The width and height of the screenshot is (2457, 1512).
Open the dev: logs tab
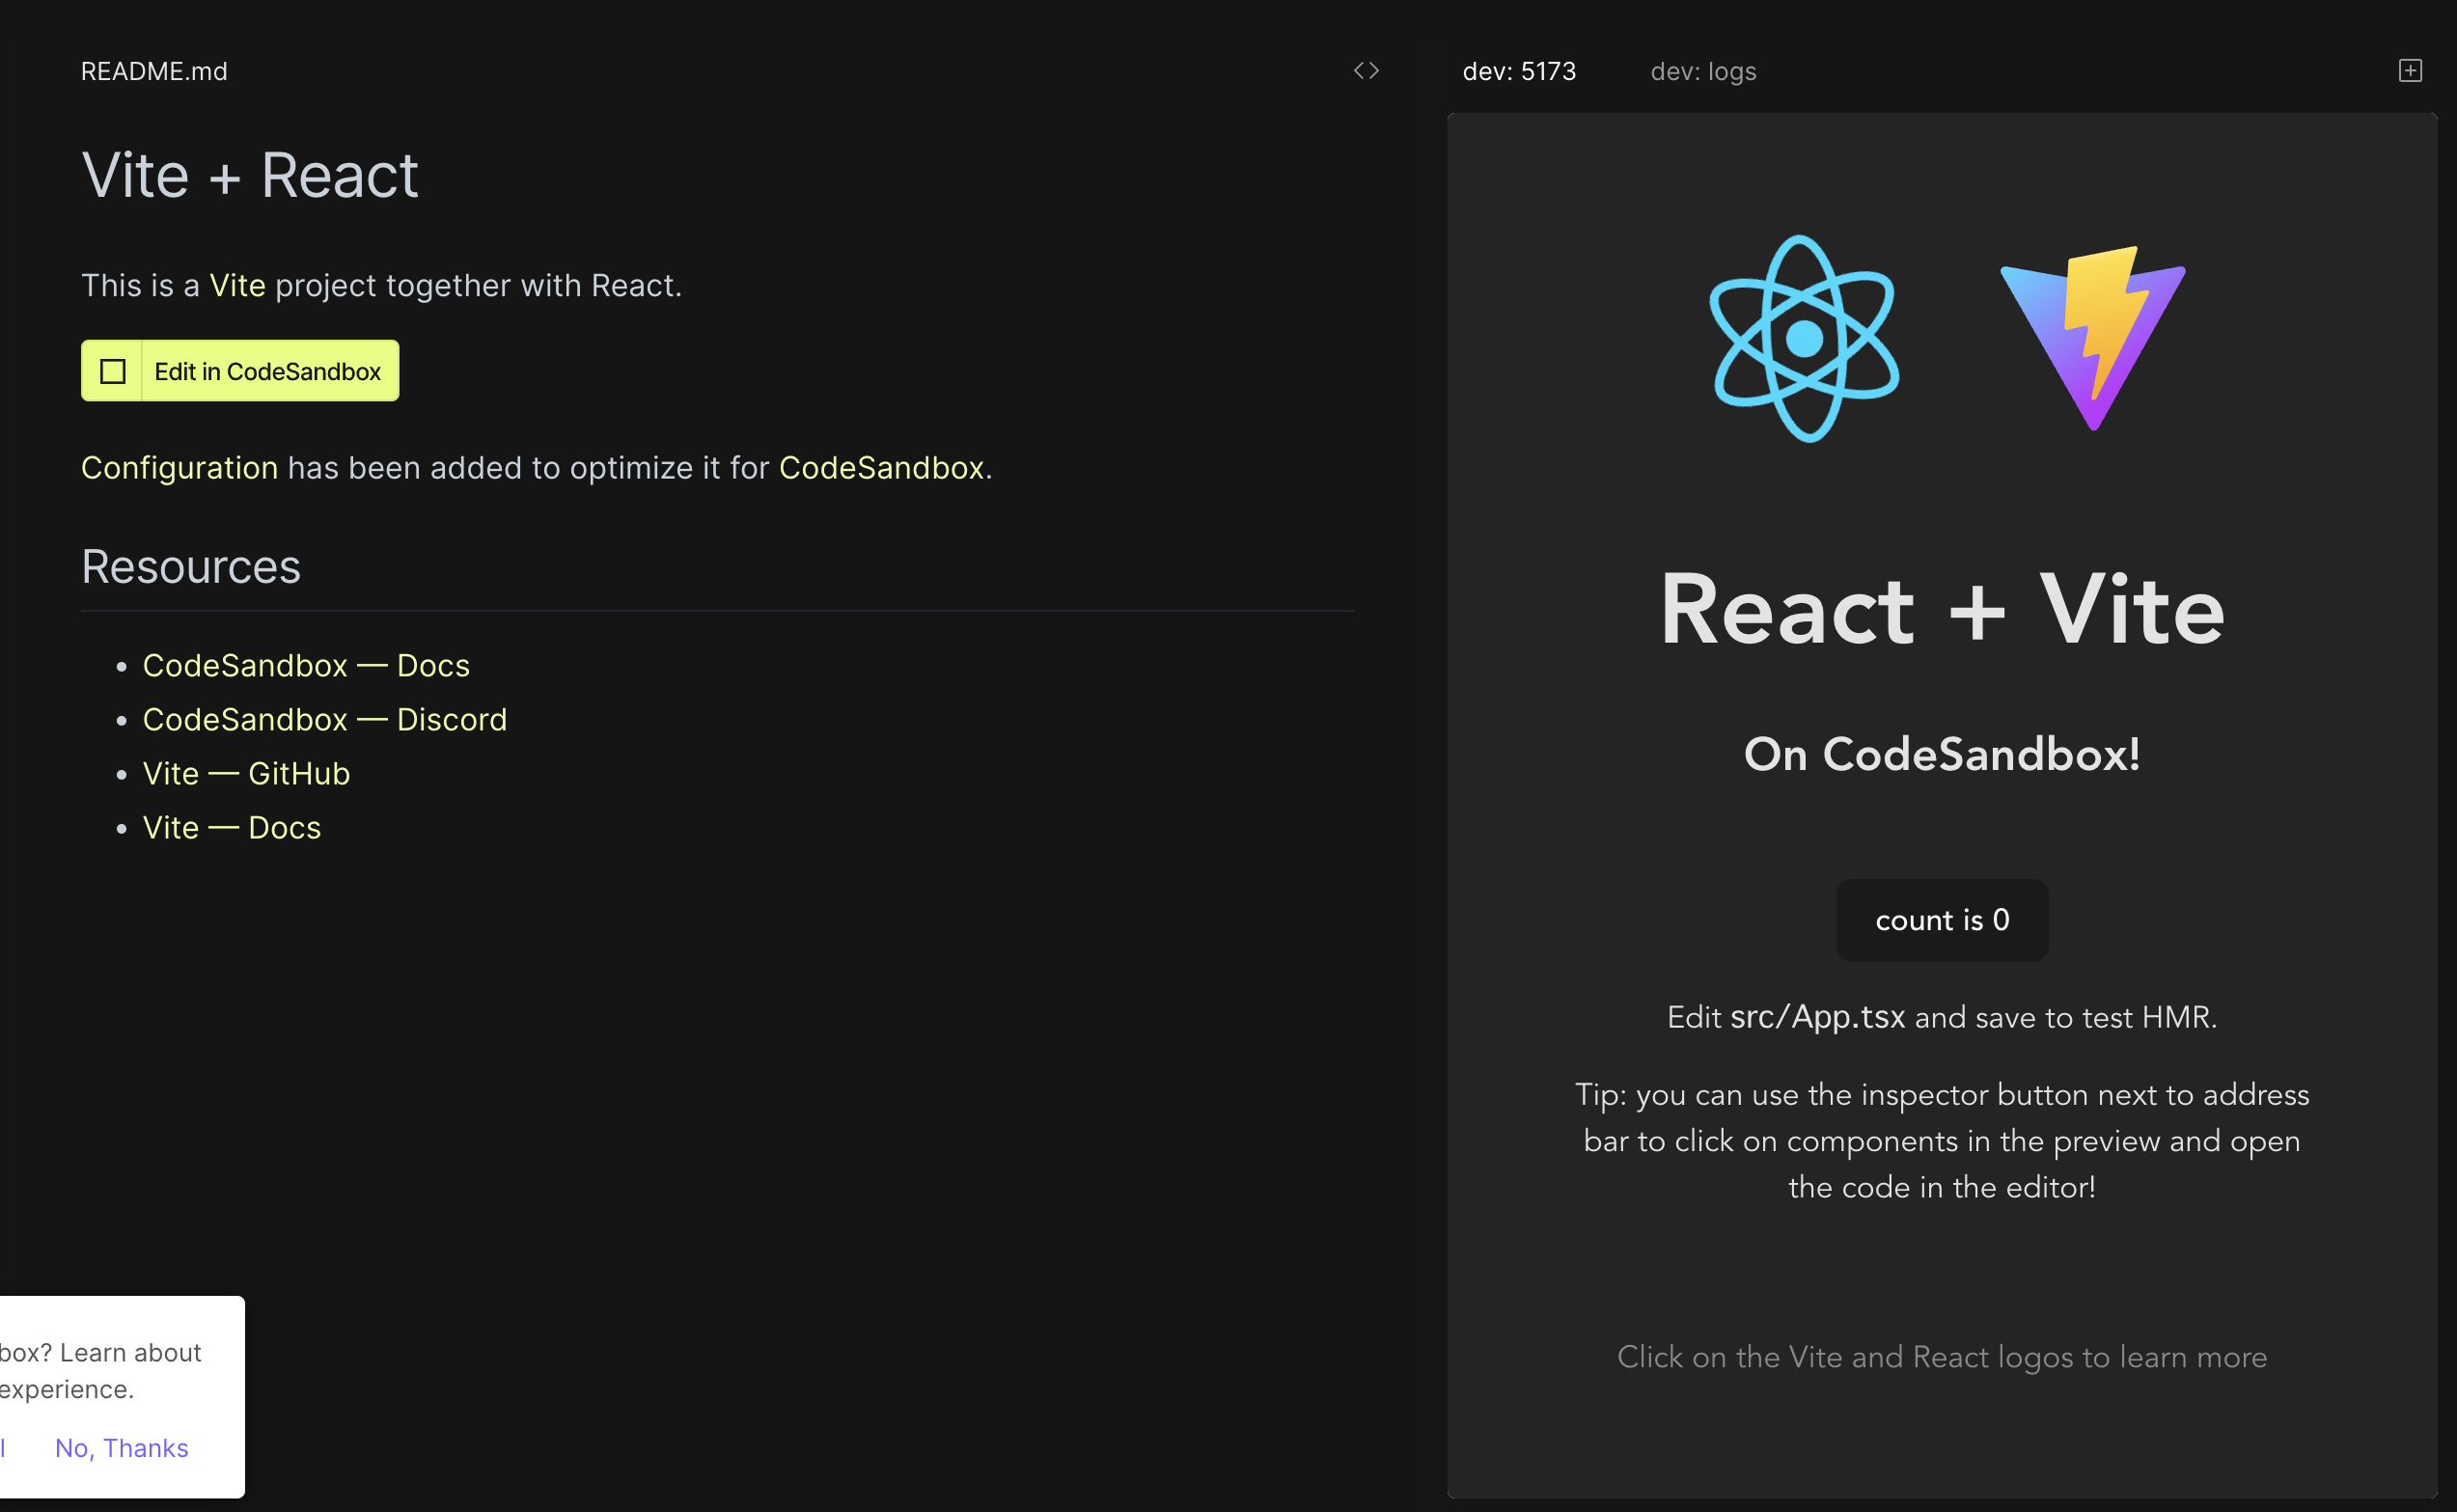coord(1703,72)
